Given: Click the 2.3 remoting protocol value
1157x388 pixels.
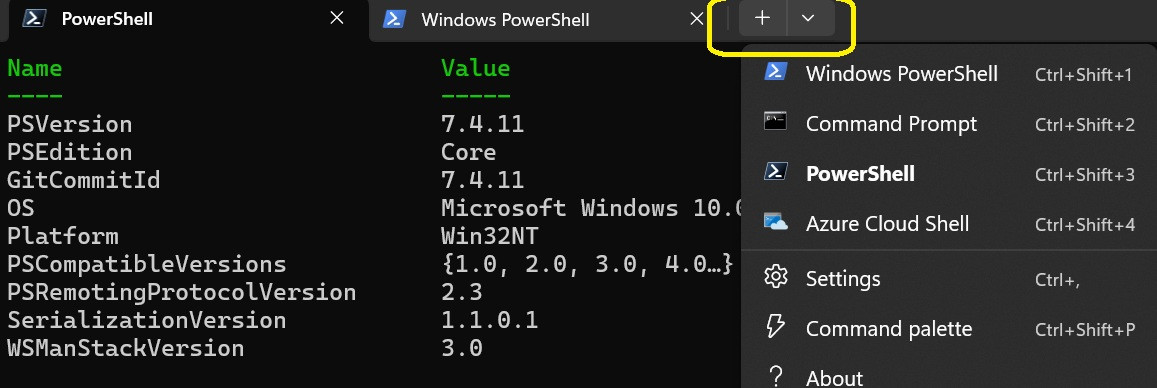Looking at the screenshot, I should (x=462, y=292).
